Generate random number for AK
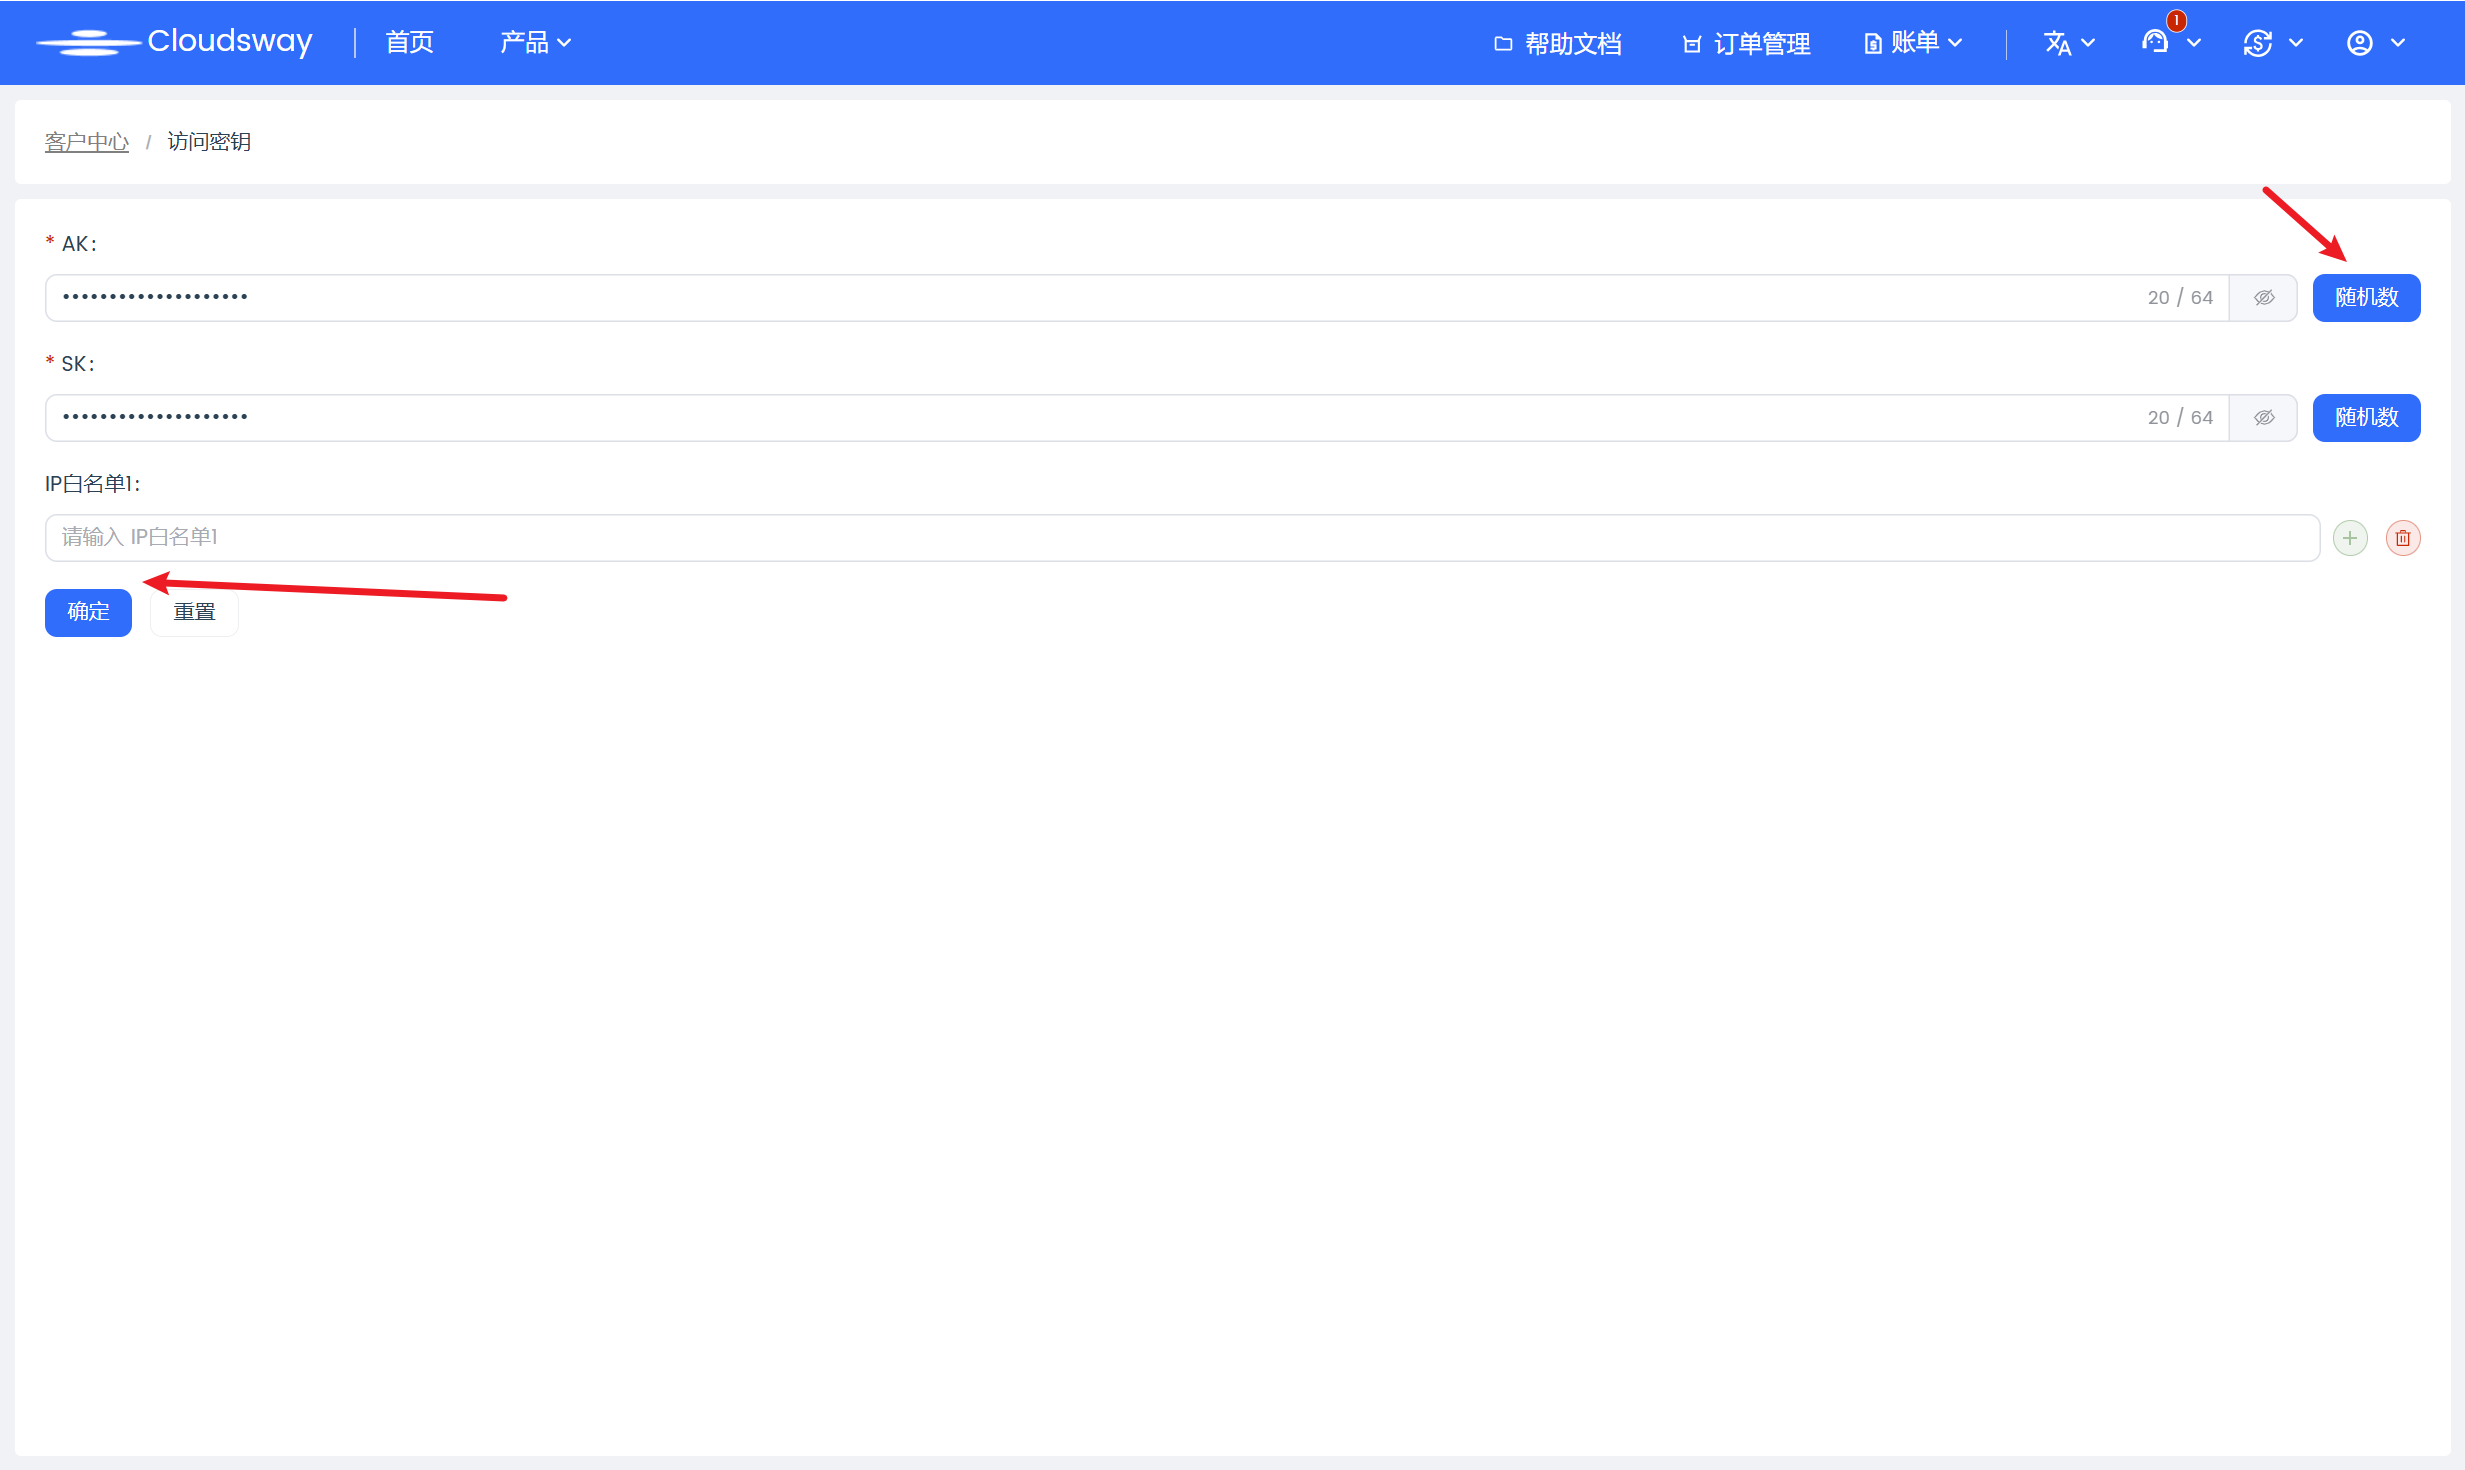2465x1470 pixels. tap(2366, 298)
